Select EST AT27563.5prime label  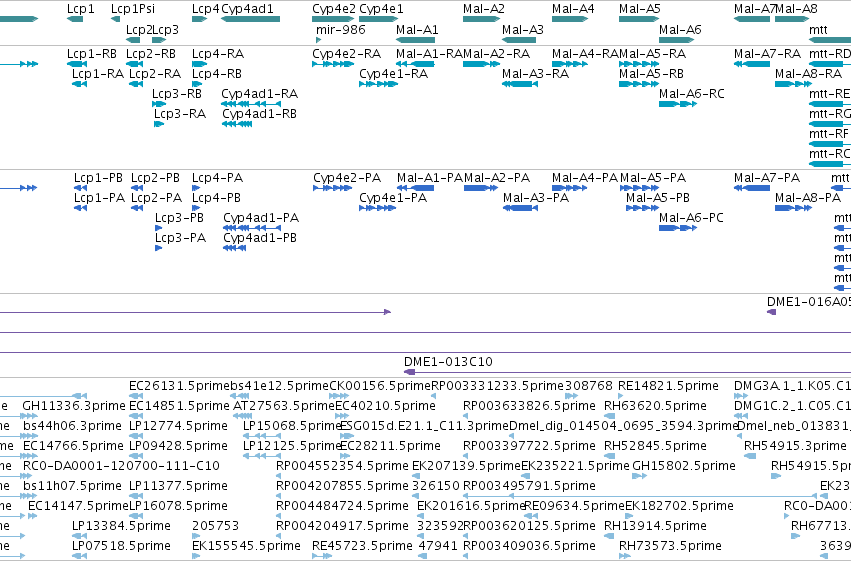click(x=284, y=406)
